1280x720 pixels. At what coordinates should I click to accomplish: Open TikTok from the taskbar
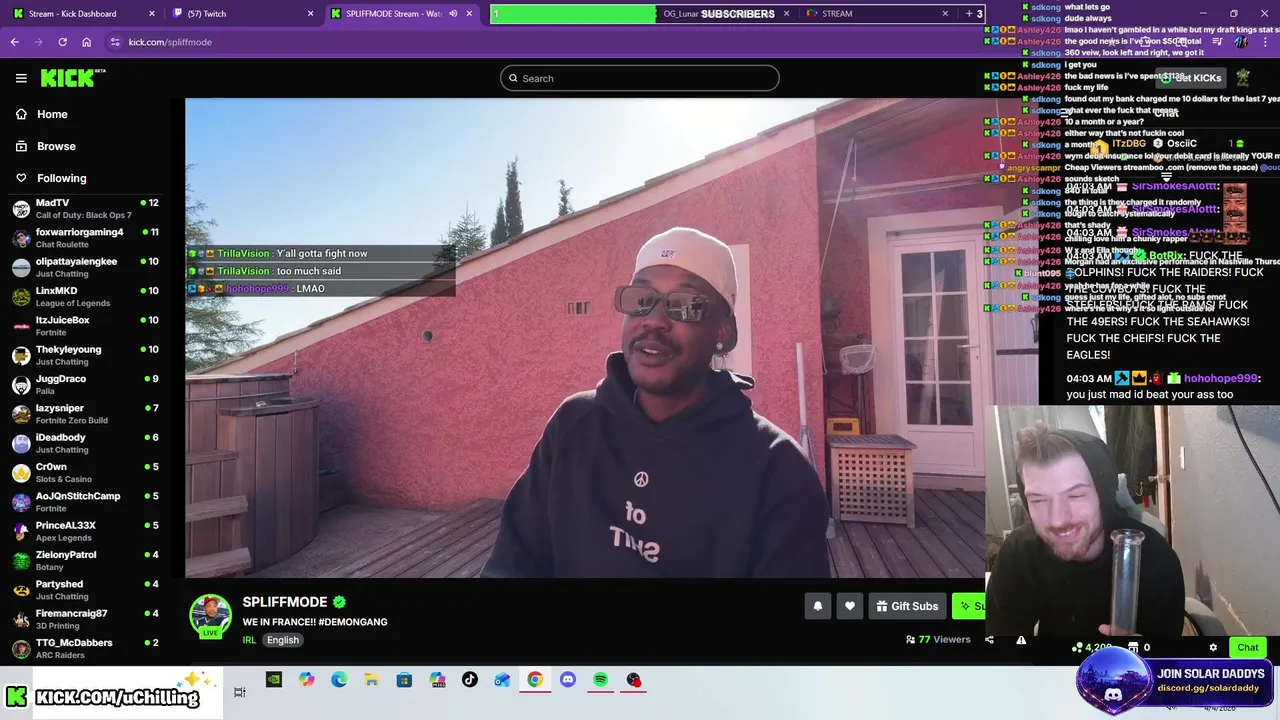tap(470, 680)
